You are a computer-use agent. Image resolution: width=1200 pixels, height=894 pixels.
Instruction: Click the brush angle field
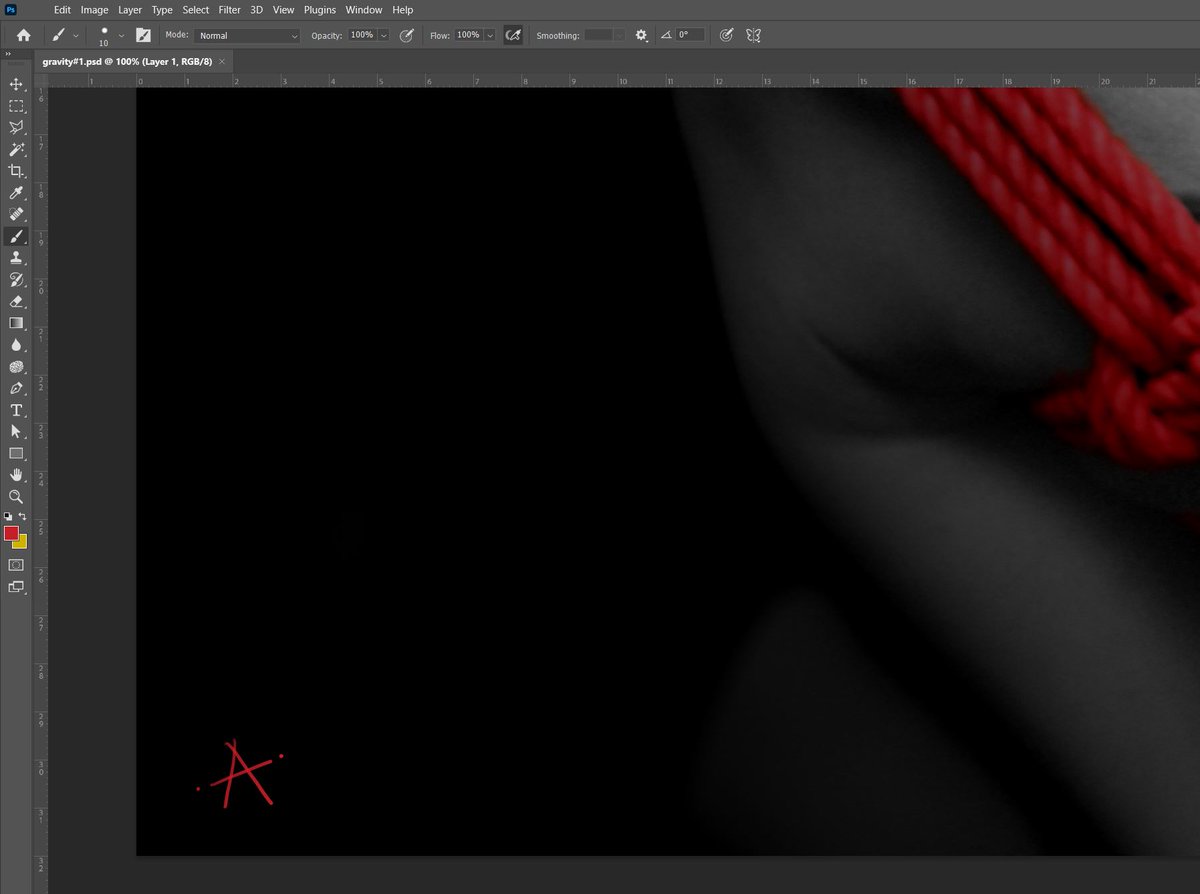pyautogui.click(x=690, y=35)
